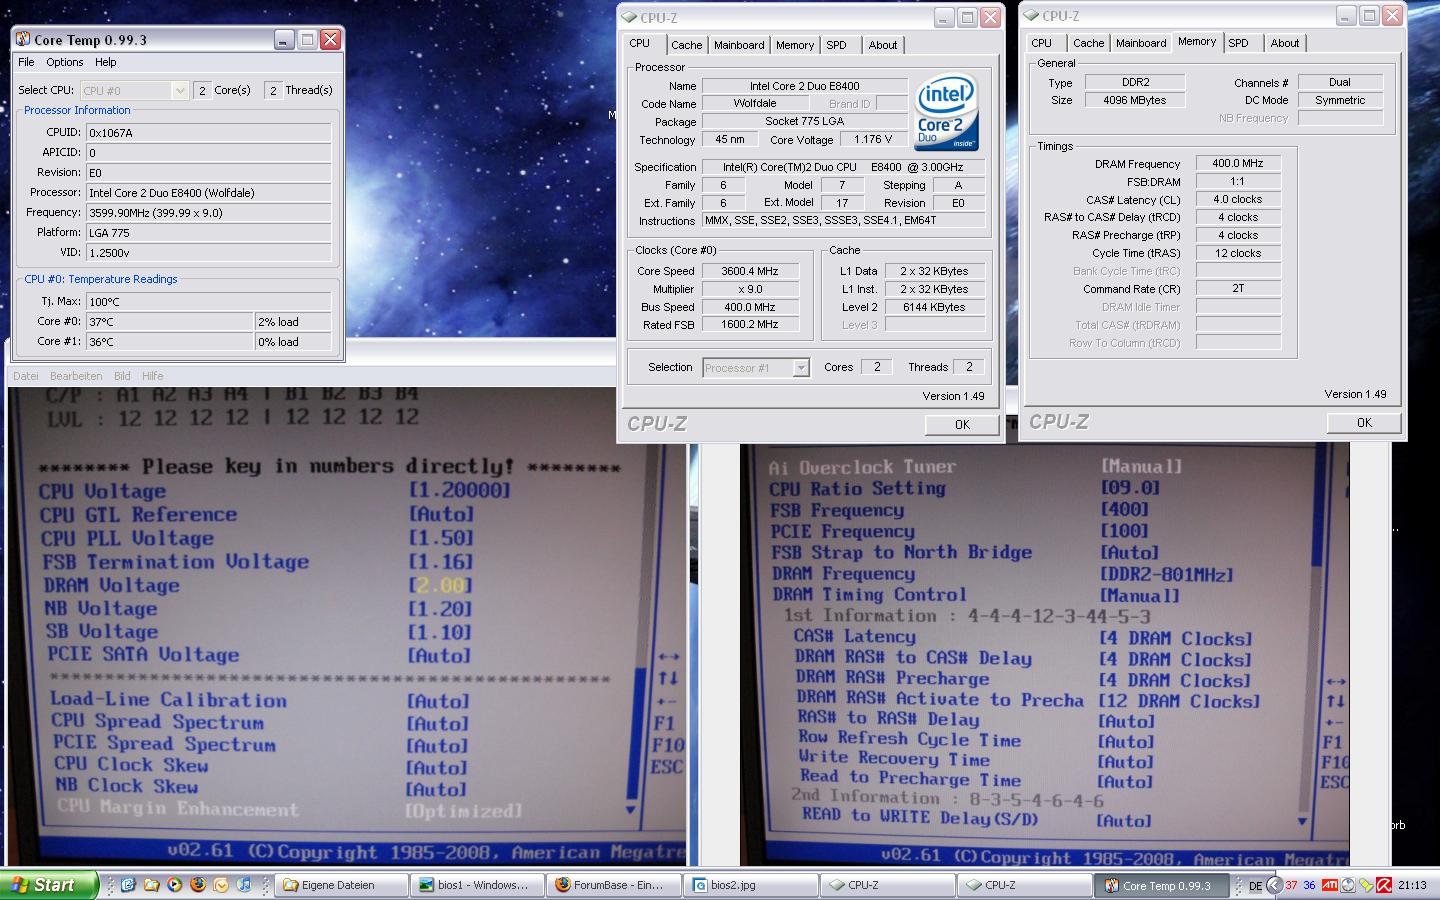Open Memory tab in left CPU-Z window

point(795,45)
